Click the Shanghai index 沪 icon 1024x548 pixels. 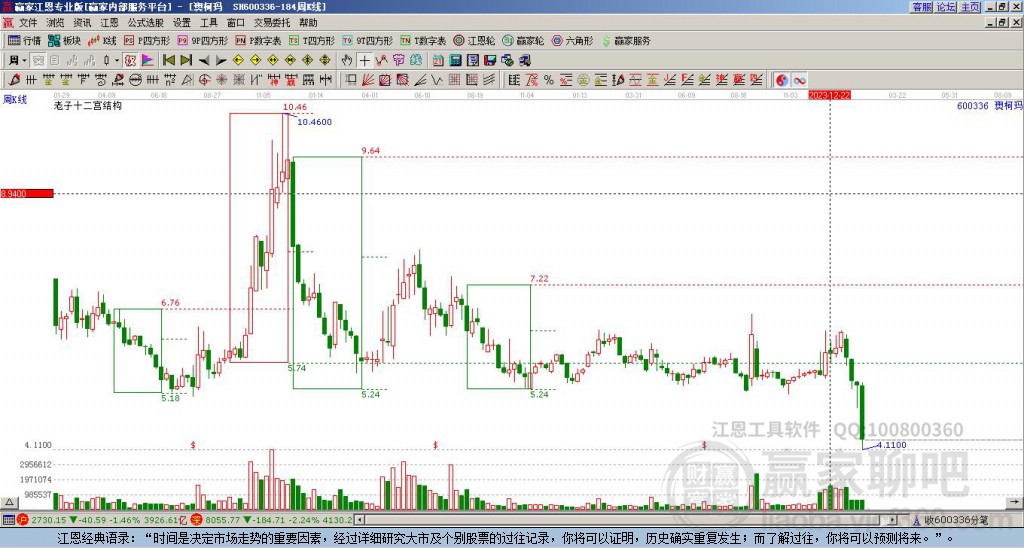point(23,520)
